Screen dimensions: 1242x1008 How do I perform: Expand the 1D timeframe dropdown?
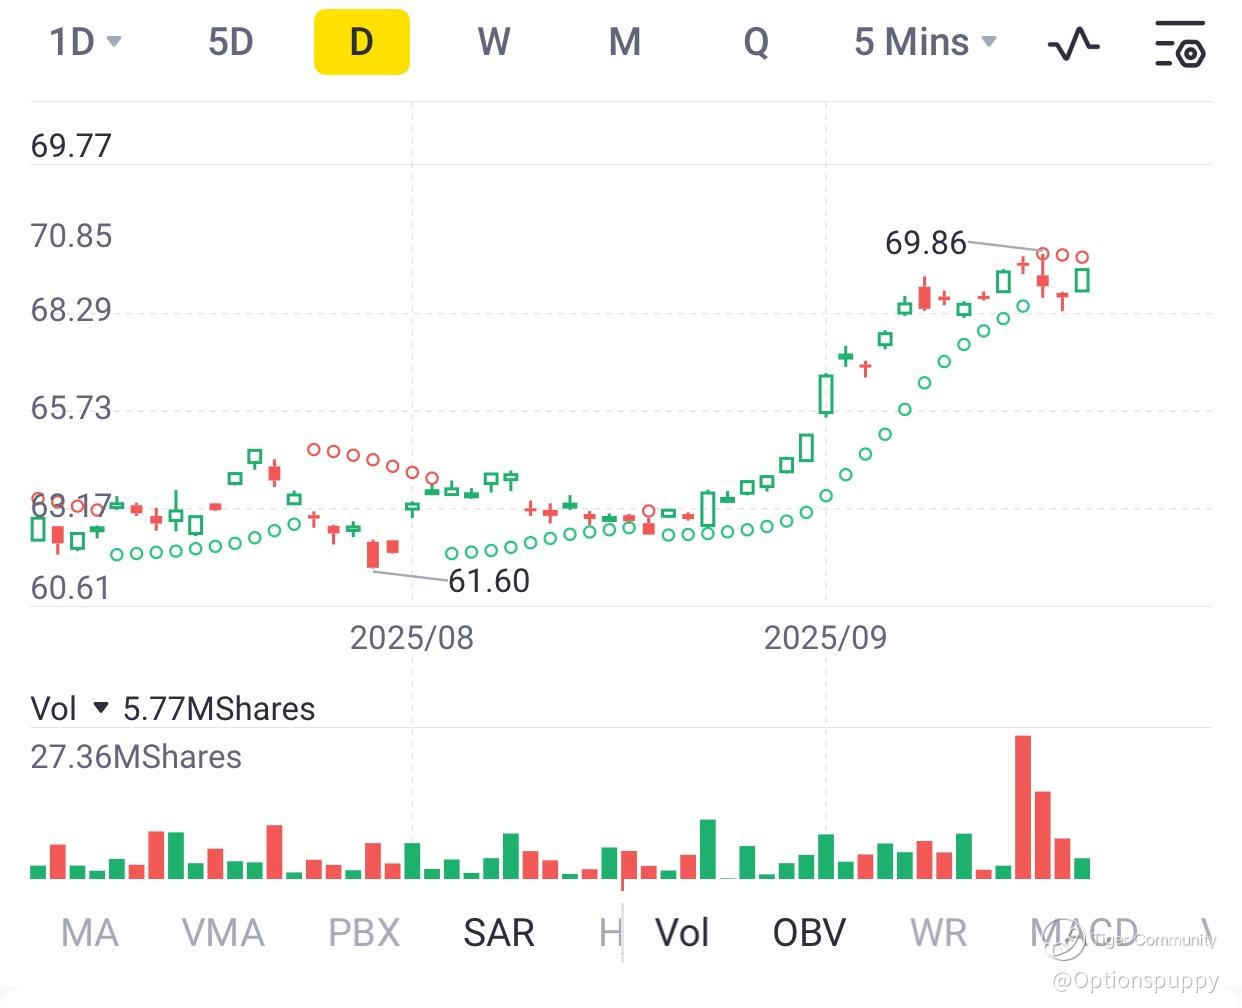(x=85, y=42)
